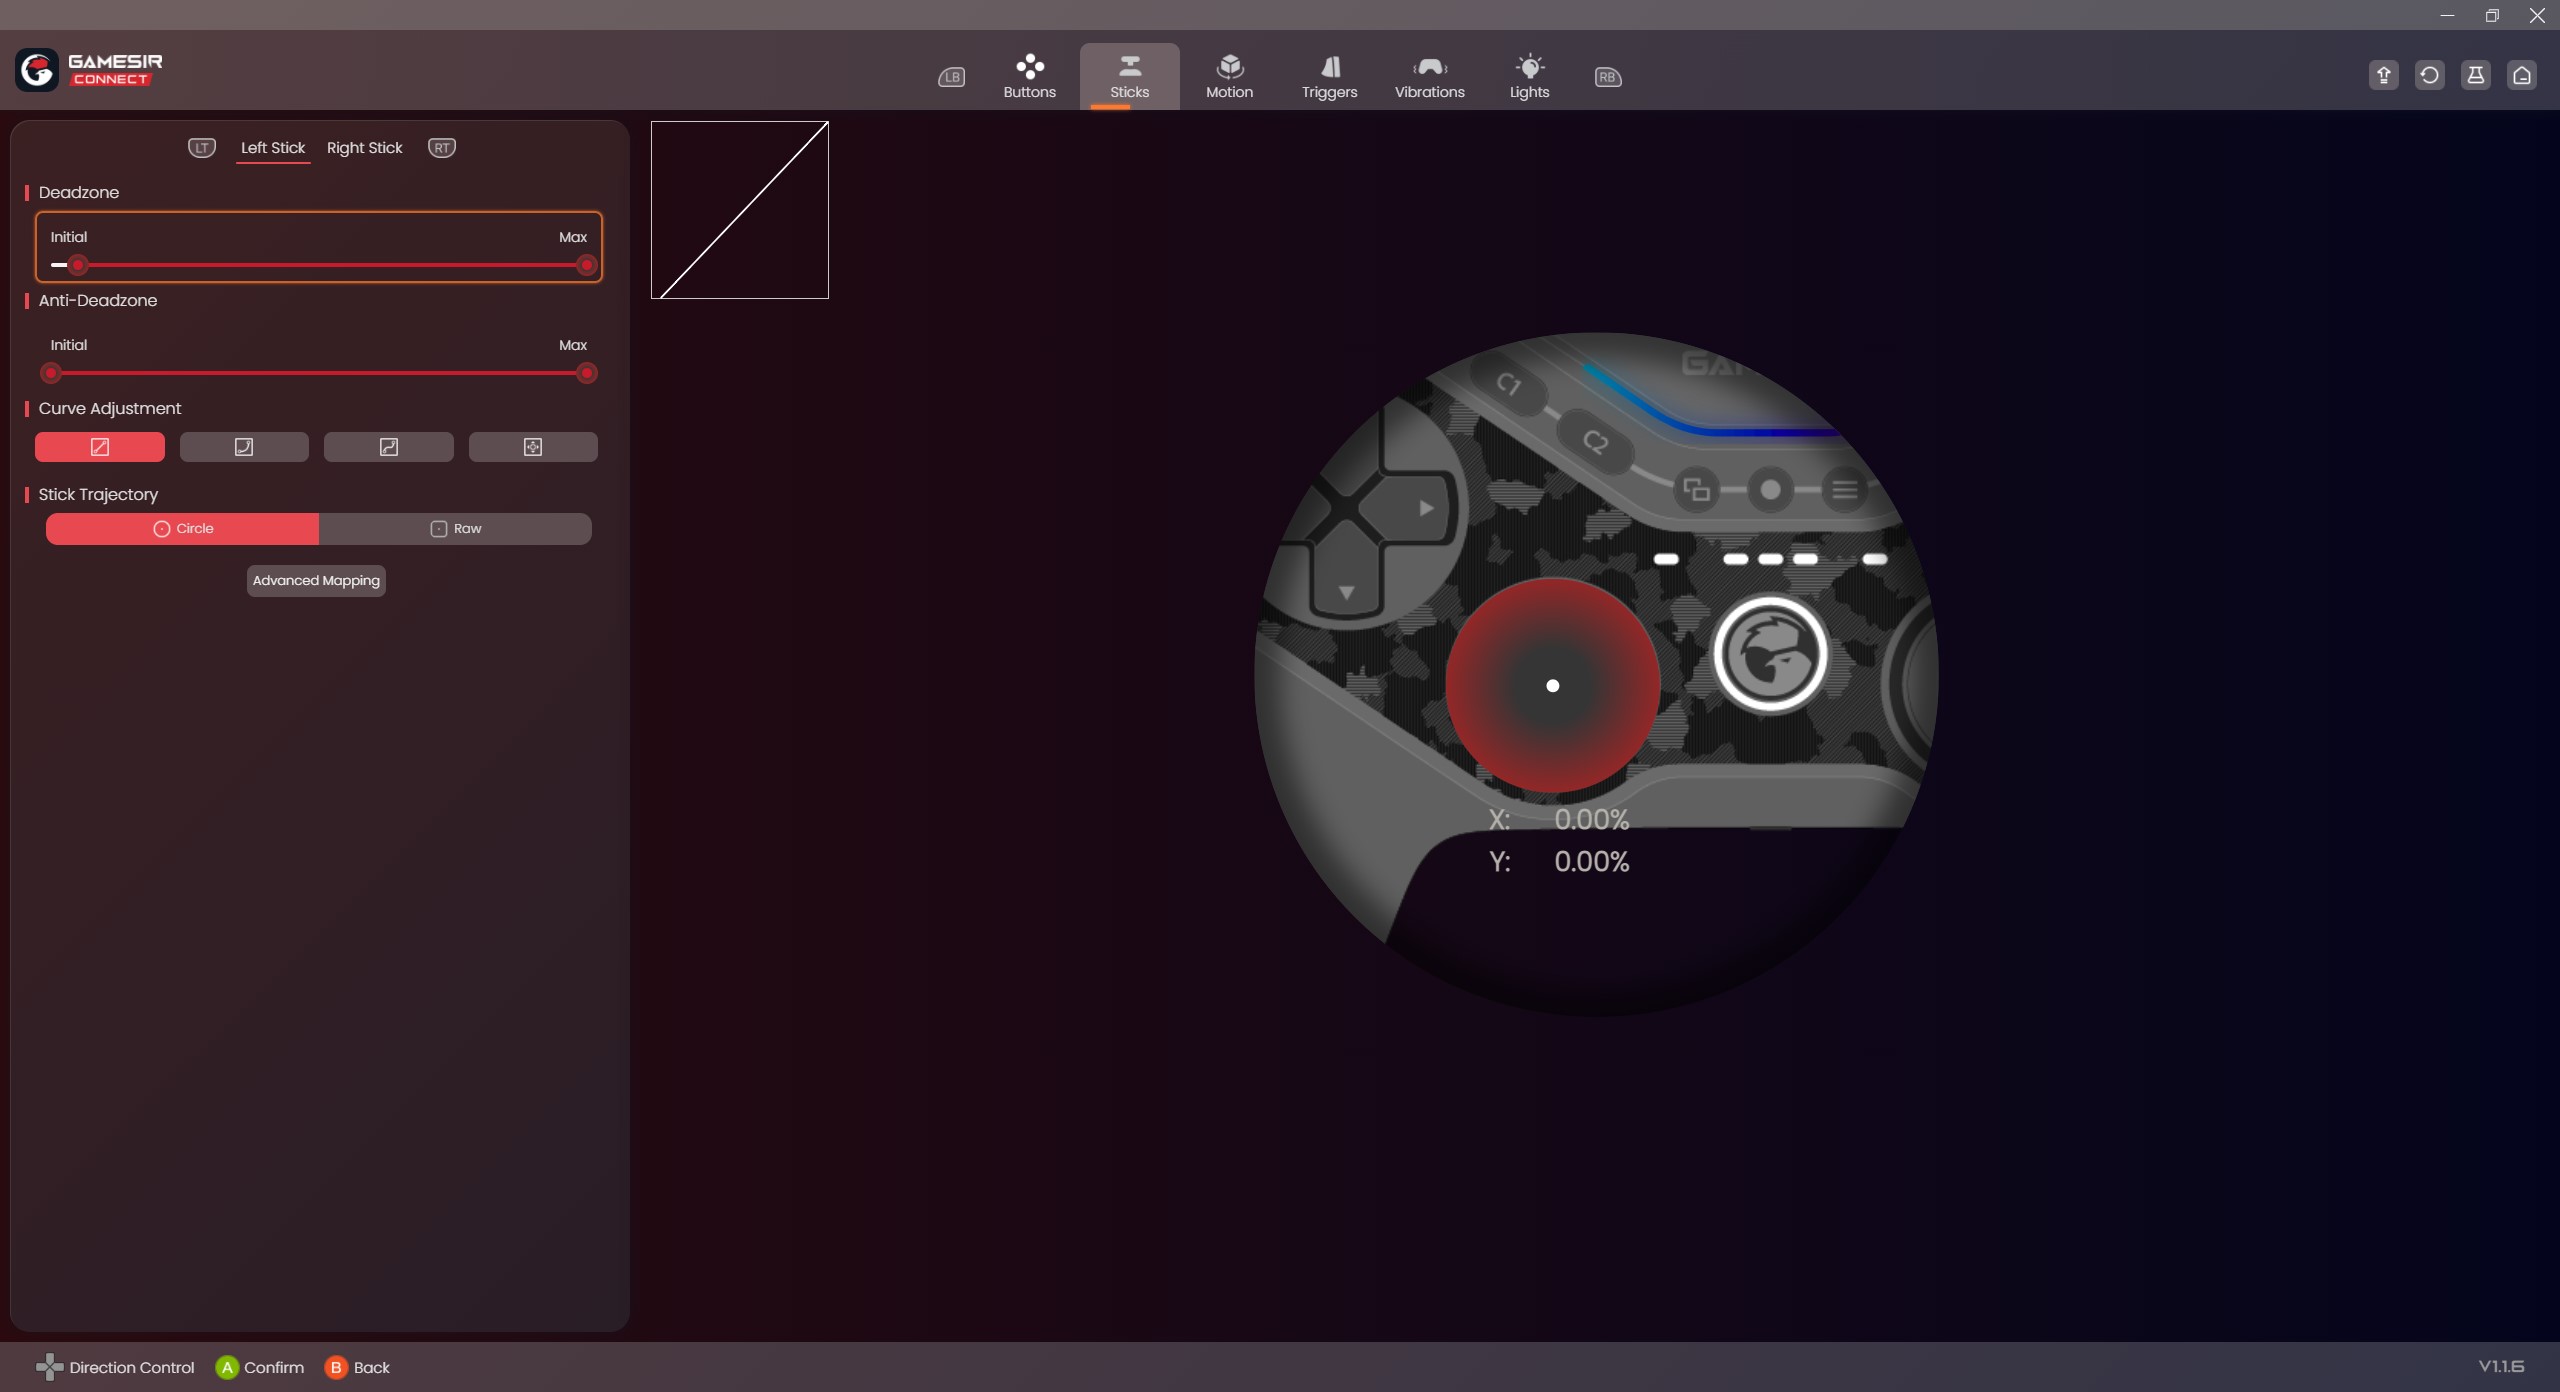Viewport: 2560px width, 1392px height.
Task: Click the red left stick on controller image
Action: tap(1553, 685)
